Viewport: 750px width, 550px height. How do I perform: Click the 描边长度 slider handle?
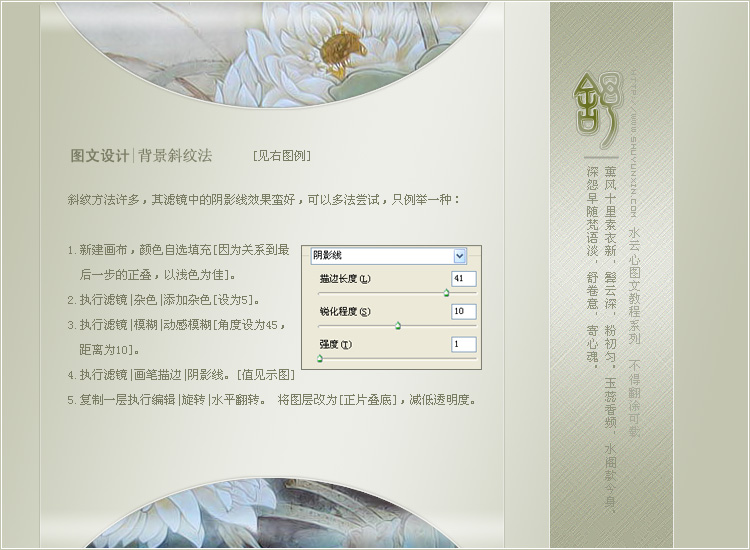(446, 293)
